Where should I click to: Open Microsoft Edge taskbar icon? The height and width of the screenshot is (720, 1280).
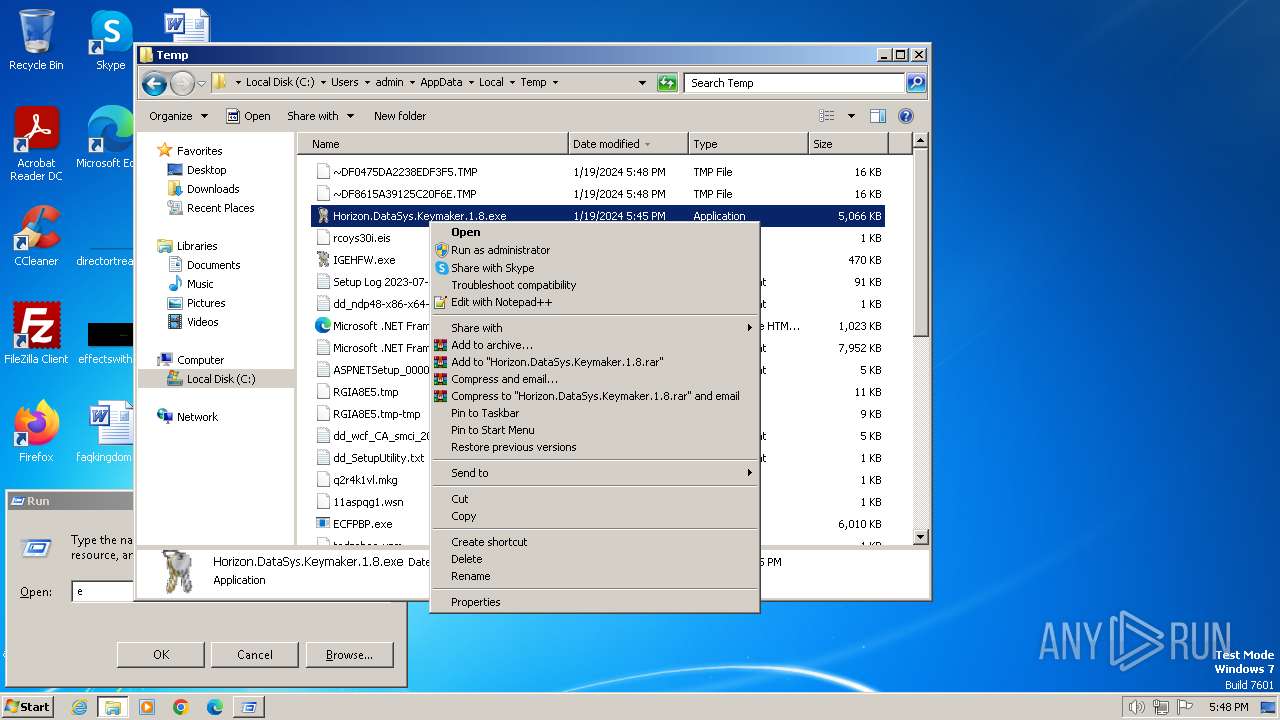tap(215, 707)
